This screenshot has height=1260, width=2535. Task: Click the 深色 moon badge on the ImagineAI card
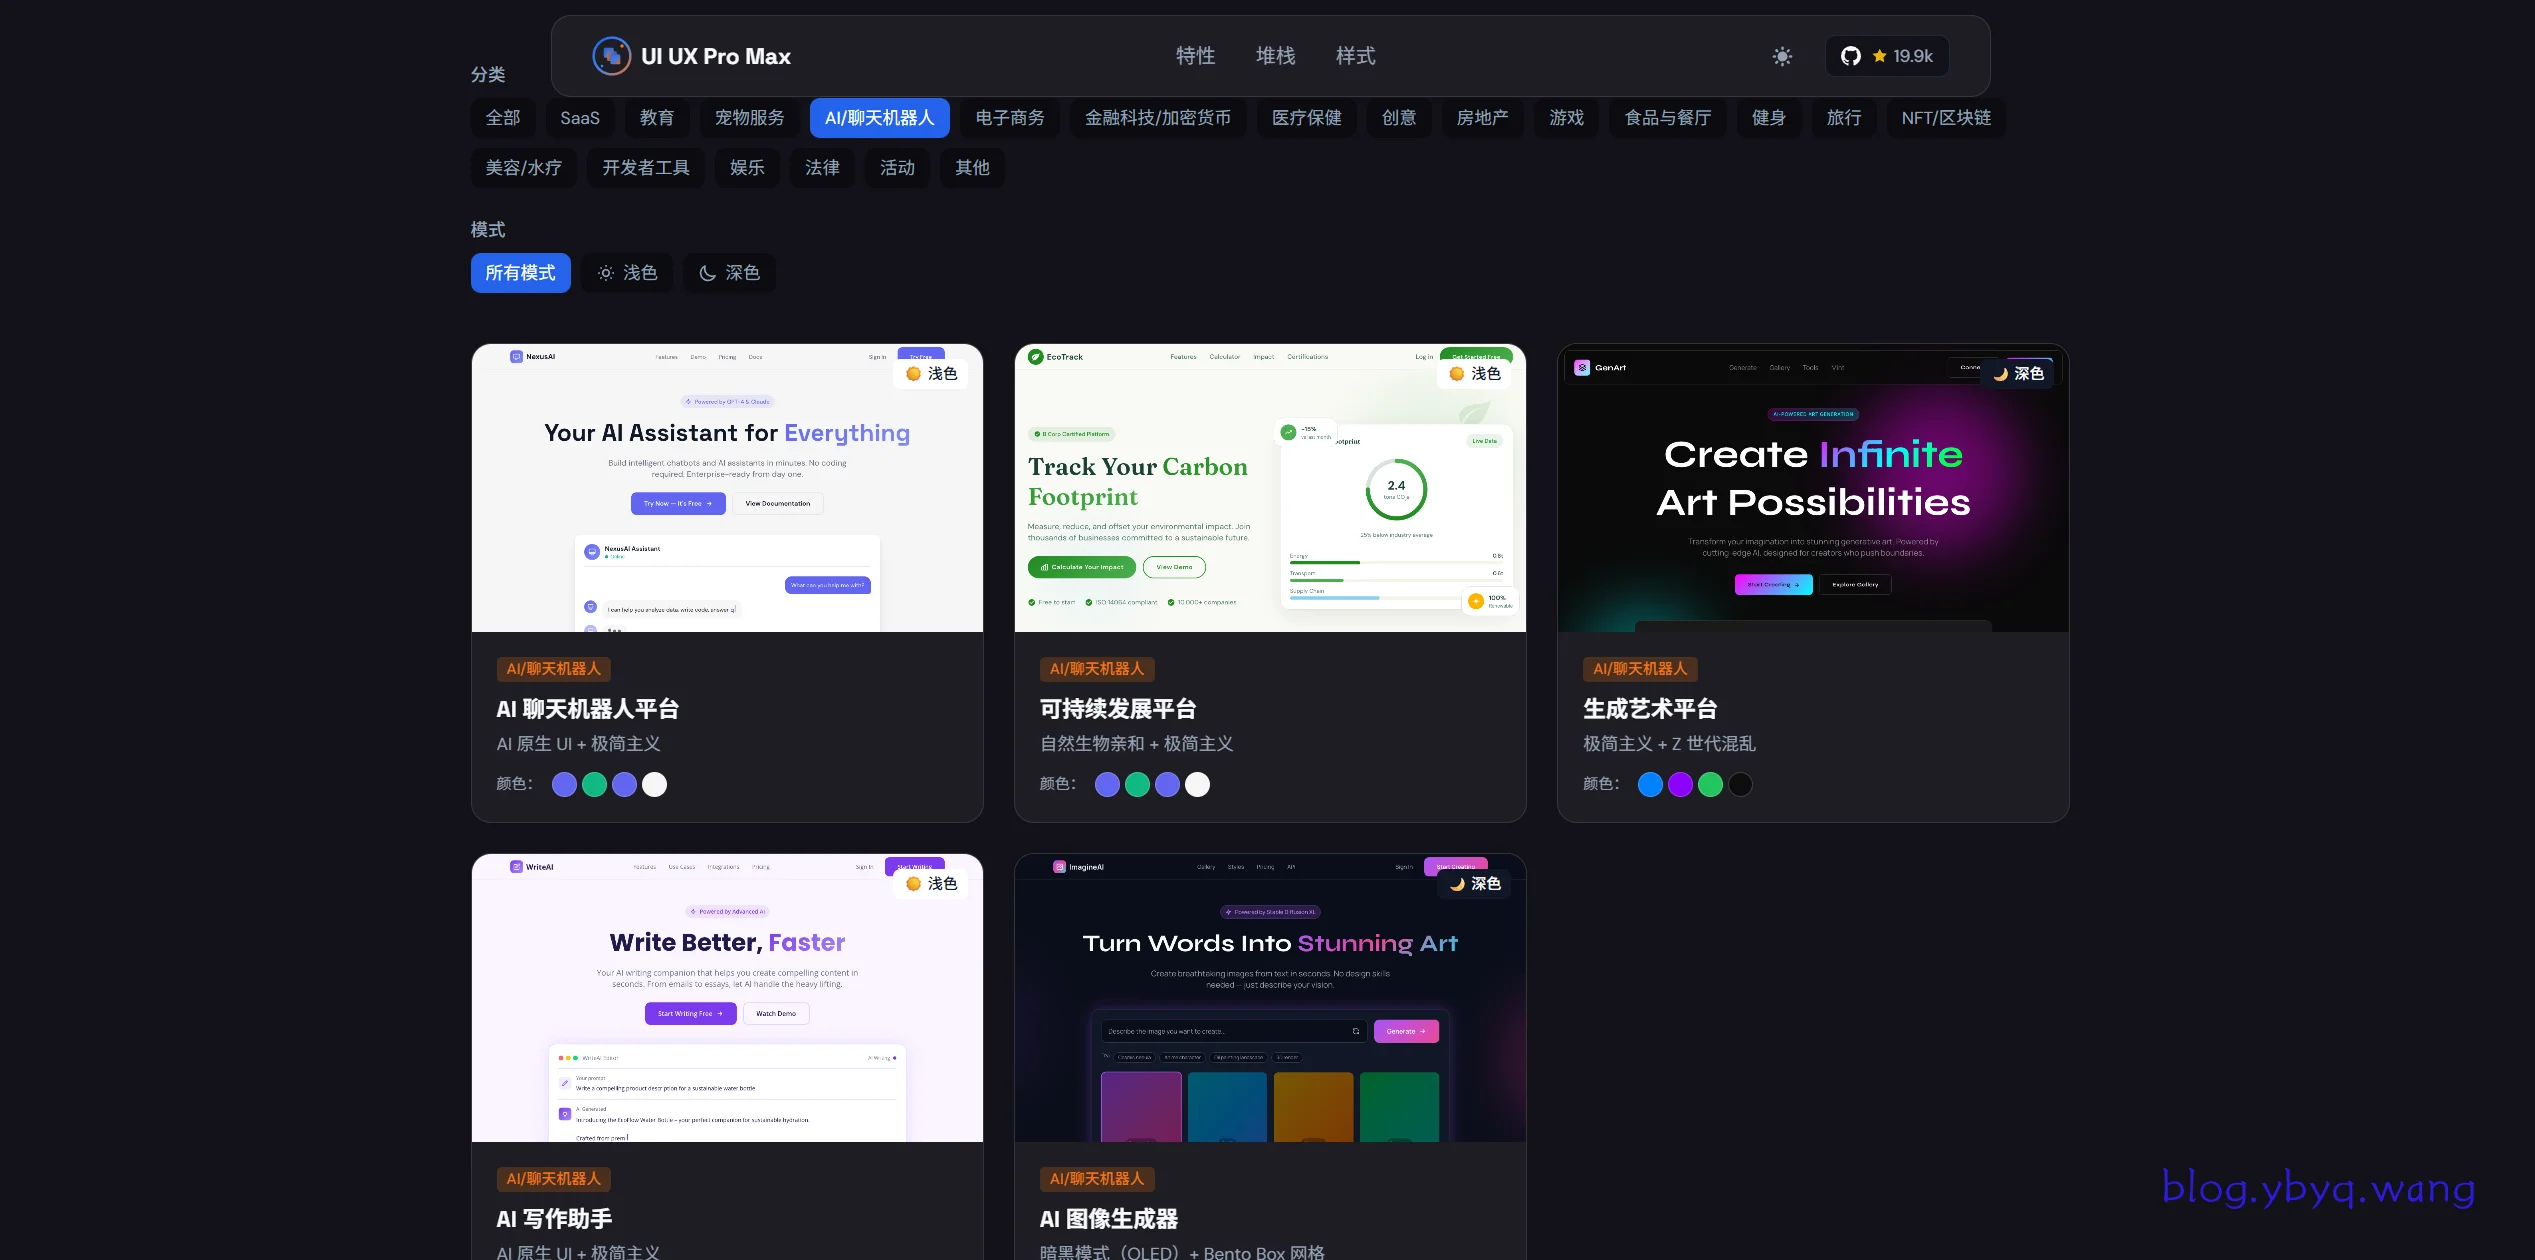(1475, 884)
